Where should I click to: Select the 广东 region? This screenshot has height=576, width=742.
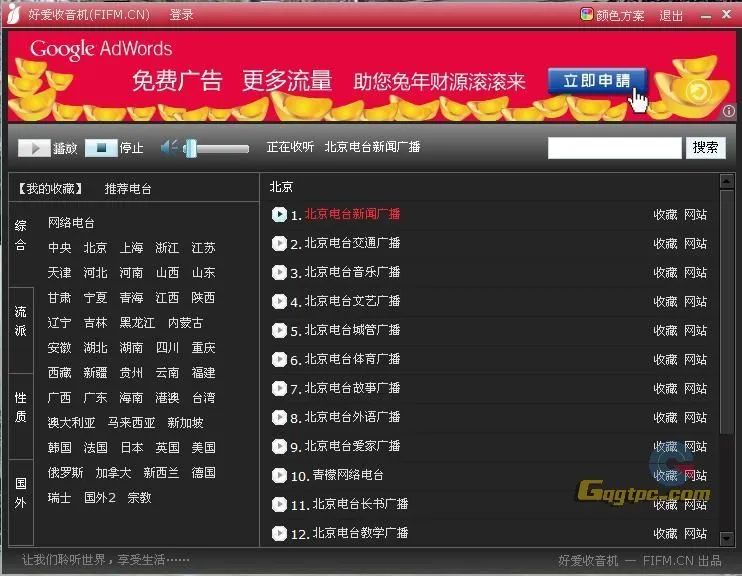point(95,398)
